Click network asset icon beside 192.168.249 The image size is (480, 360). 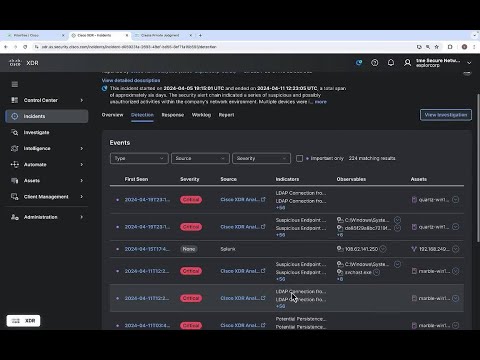tap(414, 249)
